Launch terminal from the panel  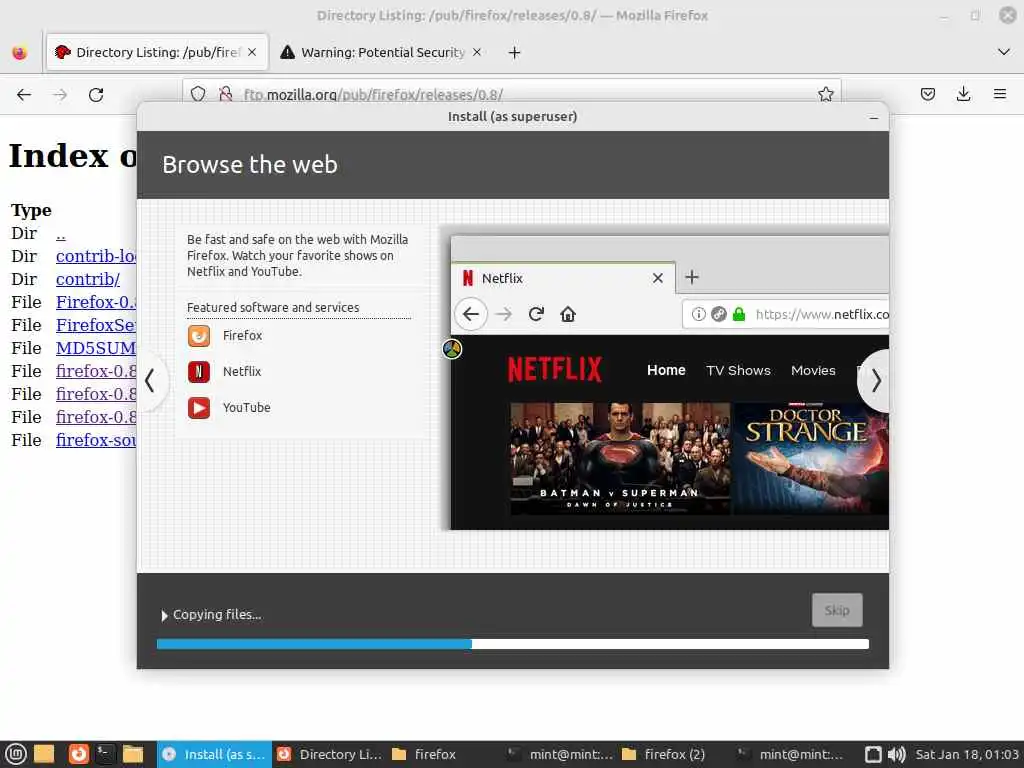pyautogui.click(x=105, y=754)
